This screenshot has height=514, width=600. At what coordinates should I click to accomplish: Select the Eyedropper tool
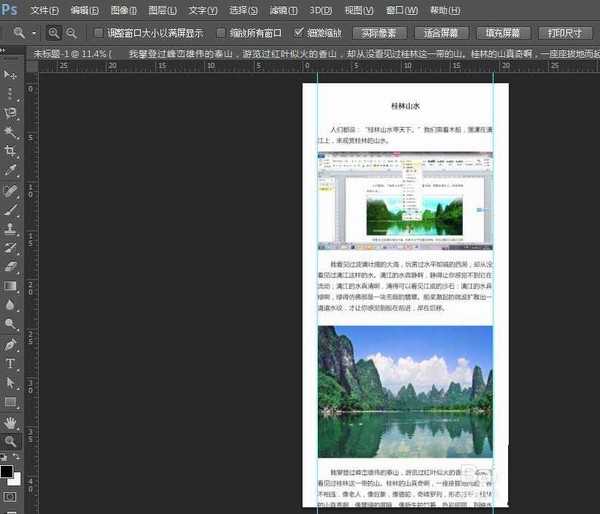click(x=11, y=170)
